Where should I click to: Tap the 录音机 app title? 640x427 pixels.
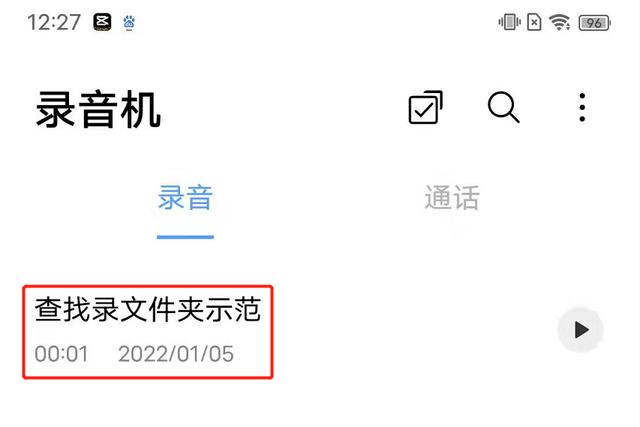click(x=98, y=110)
